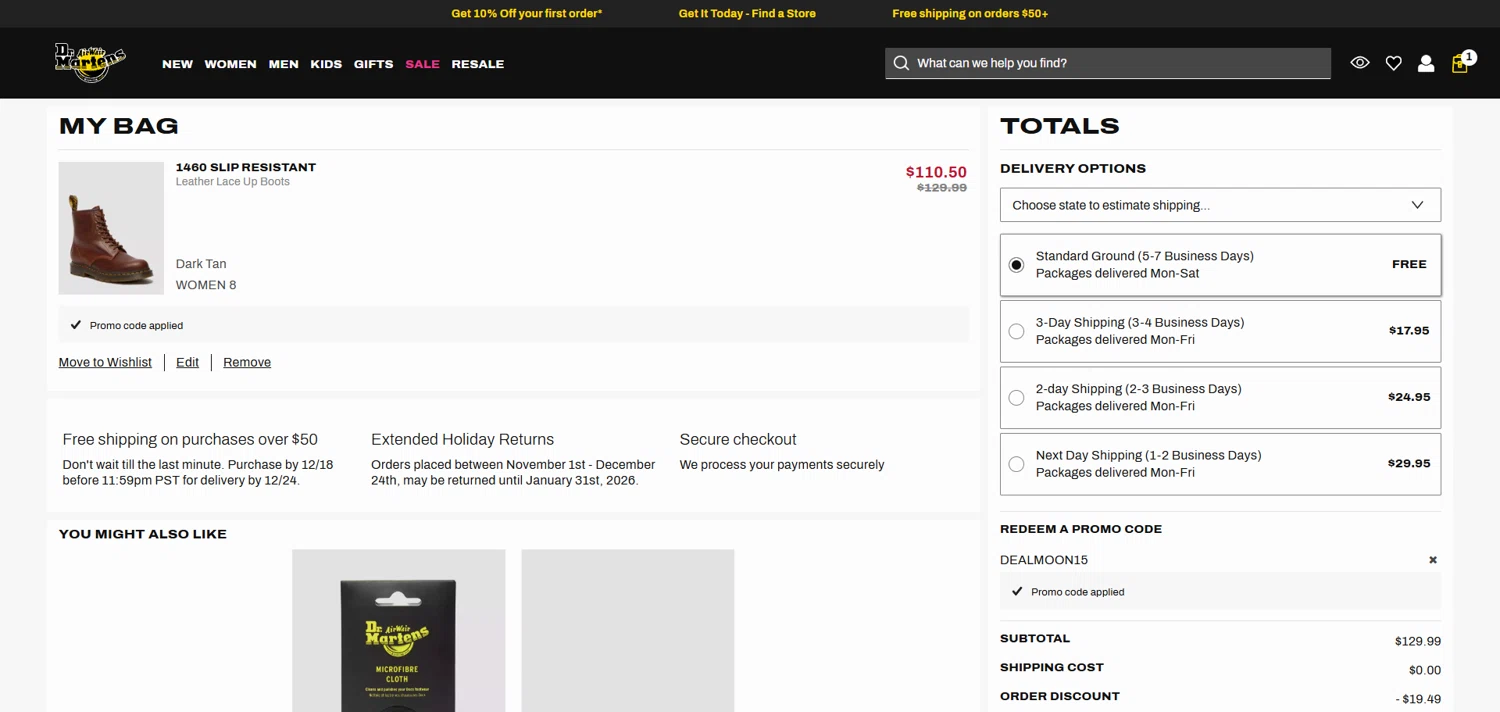1500x712 pixels.
Task: Click the $129.99 subtotal value
Action: pos(1417,642)
